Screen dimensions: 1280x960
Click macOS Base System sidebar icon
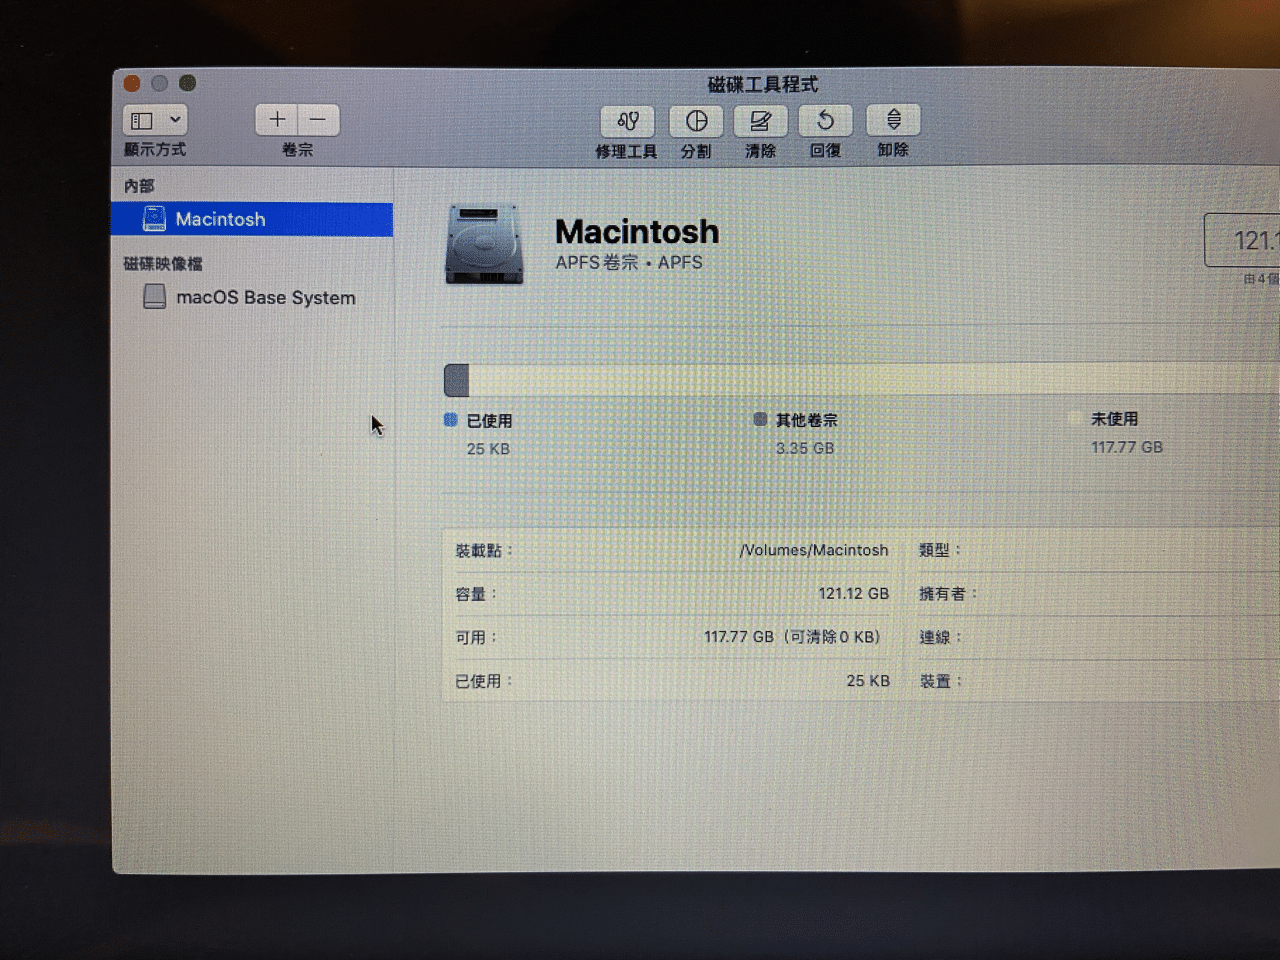click(x=154, y=296)
